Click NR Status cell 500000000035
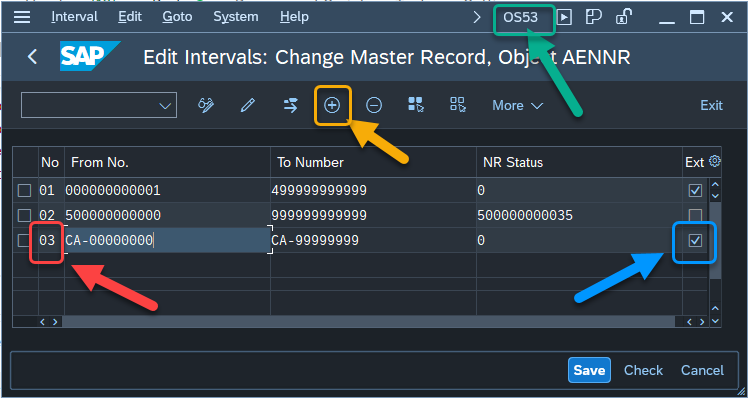 (579, 216)
